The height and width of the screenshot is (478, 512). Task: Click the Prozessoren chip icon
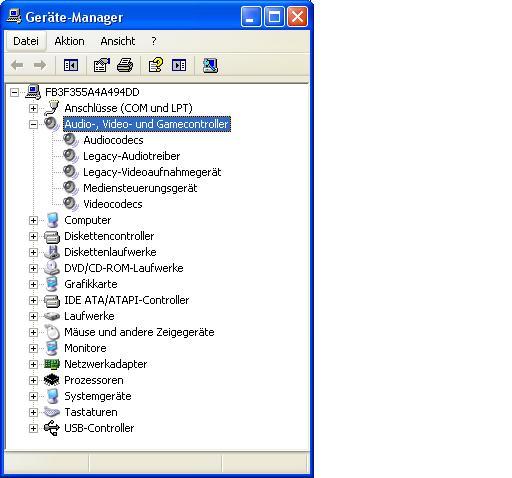click(x=52, y=380)
